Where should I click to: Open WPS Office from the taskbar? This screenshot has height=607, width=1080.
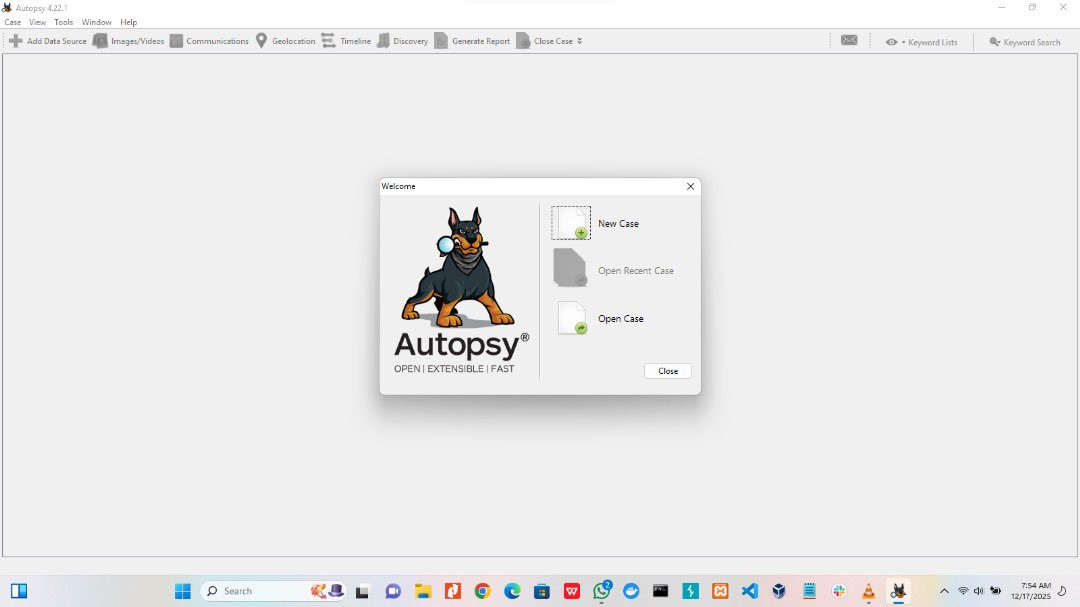point(572,591)
